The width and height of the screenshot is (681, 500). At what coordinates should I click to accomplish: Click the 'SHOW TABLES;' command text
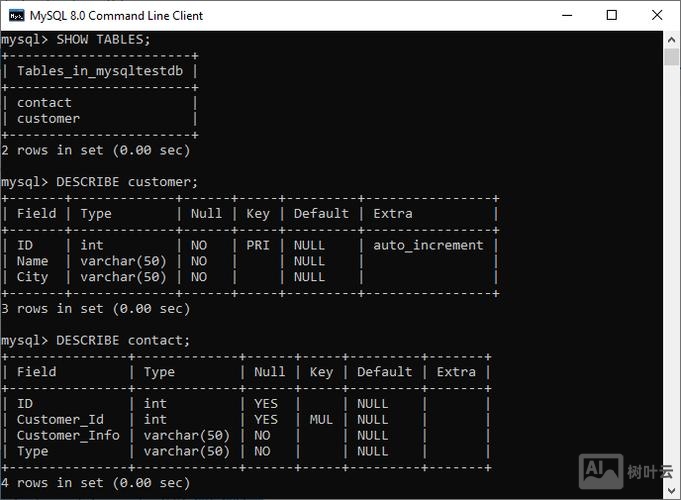[103, 40]
